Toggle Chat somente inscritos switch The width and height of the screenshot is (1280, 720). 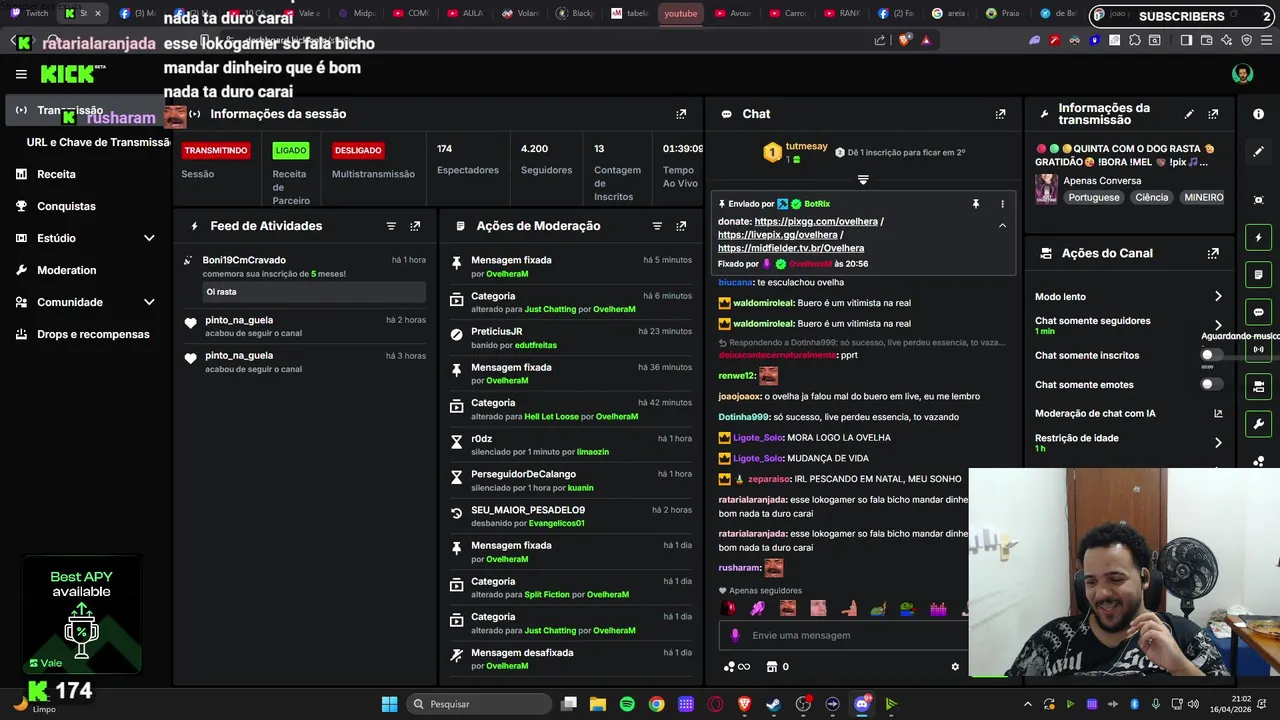click(x=1211, y=355)
